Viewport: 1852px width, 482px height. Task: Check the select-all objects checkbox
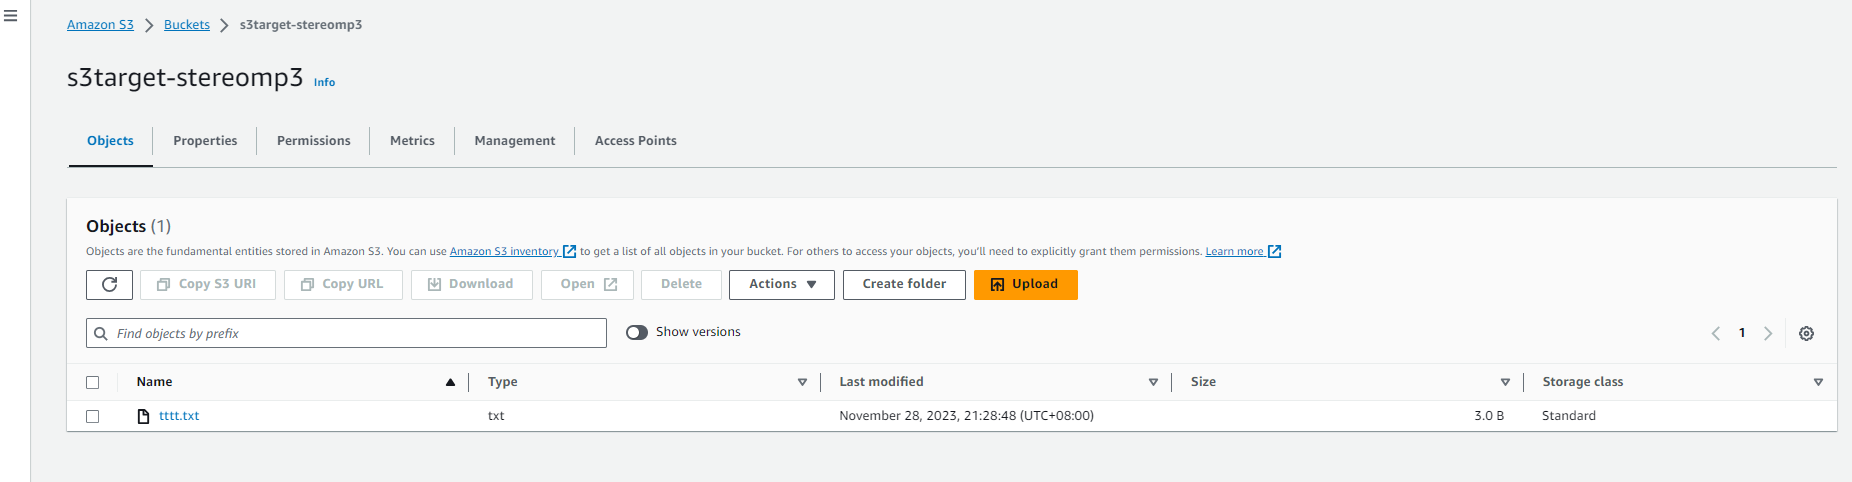93,383
